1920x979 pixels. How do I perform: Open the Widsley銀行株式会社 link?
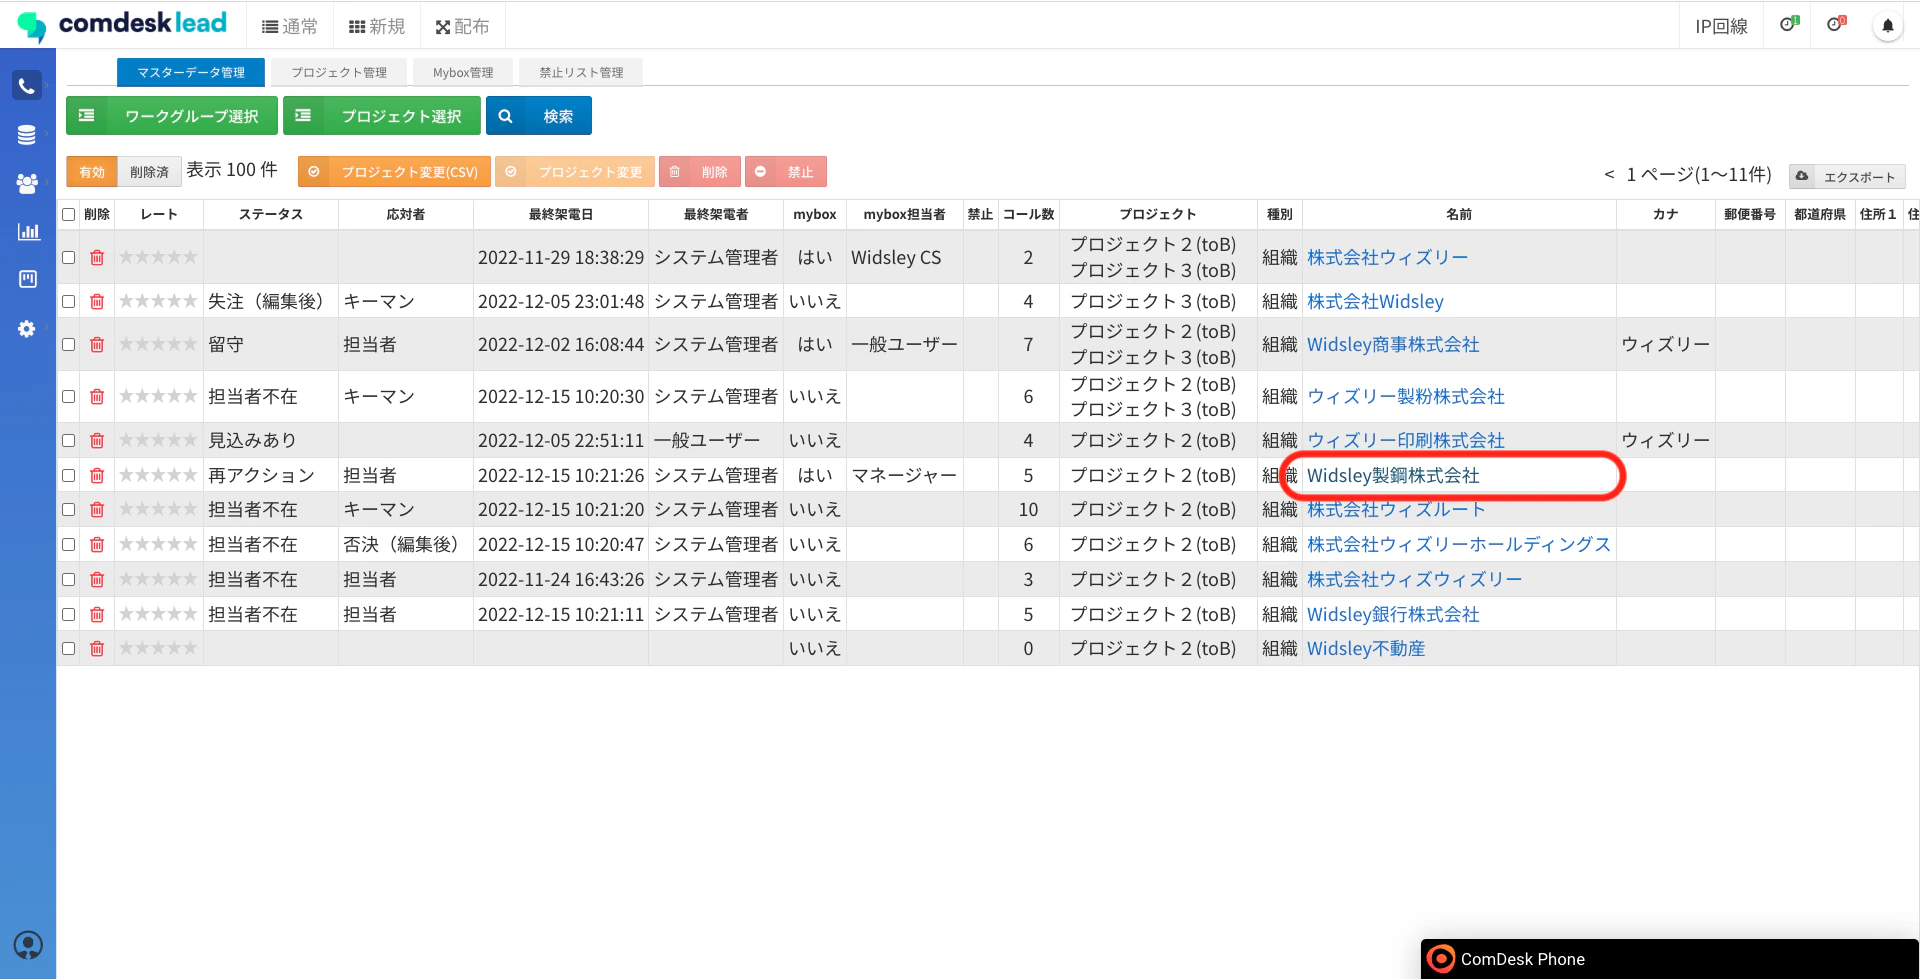click(x=1393, y=615)
